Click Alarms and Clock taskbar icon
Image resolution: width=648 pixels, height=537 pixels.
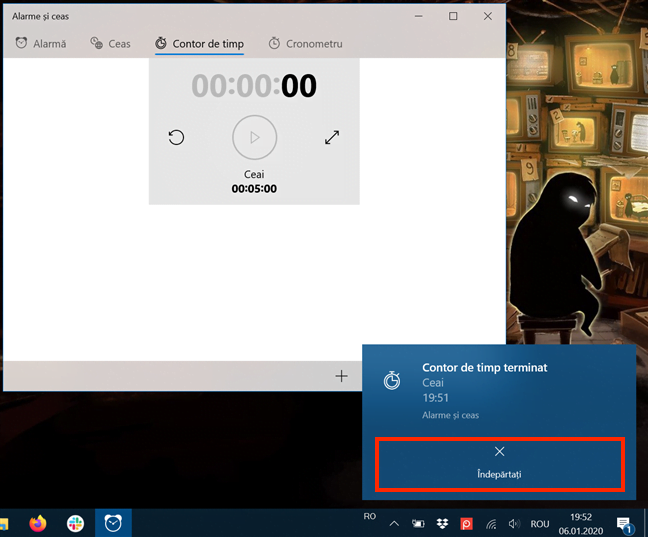(113, 523)
